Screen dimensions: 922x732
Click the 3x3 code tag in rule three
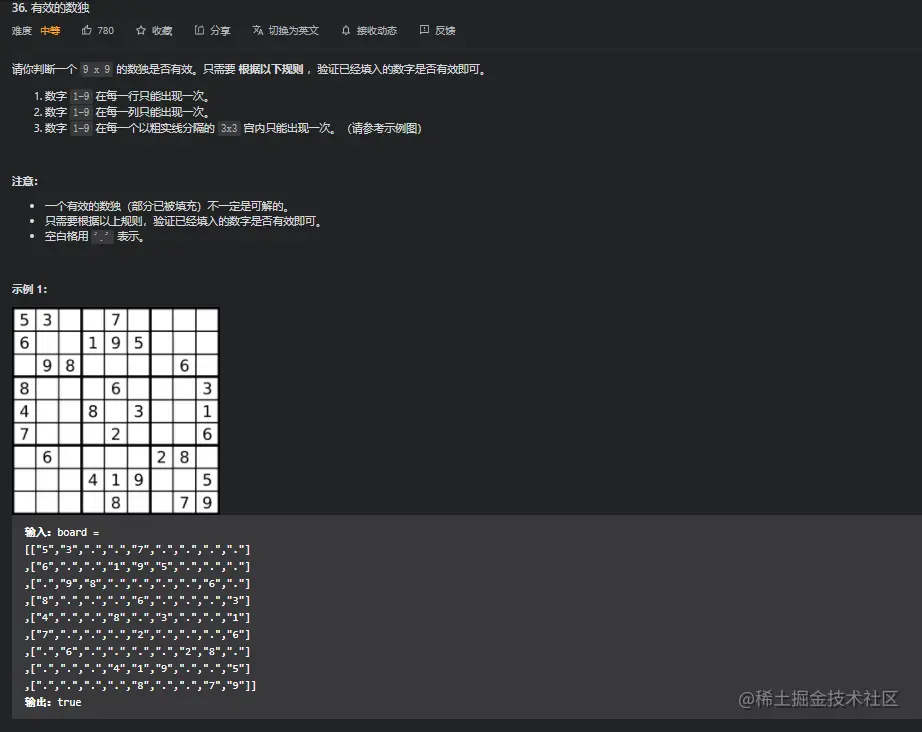click(x=229, y=128)
